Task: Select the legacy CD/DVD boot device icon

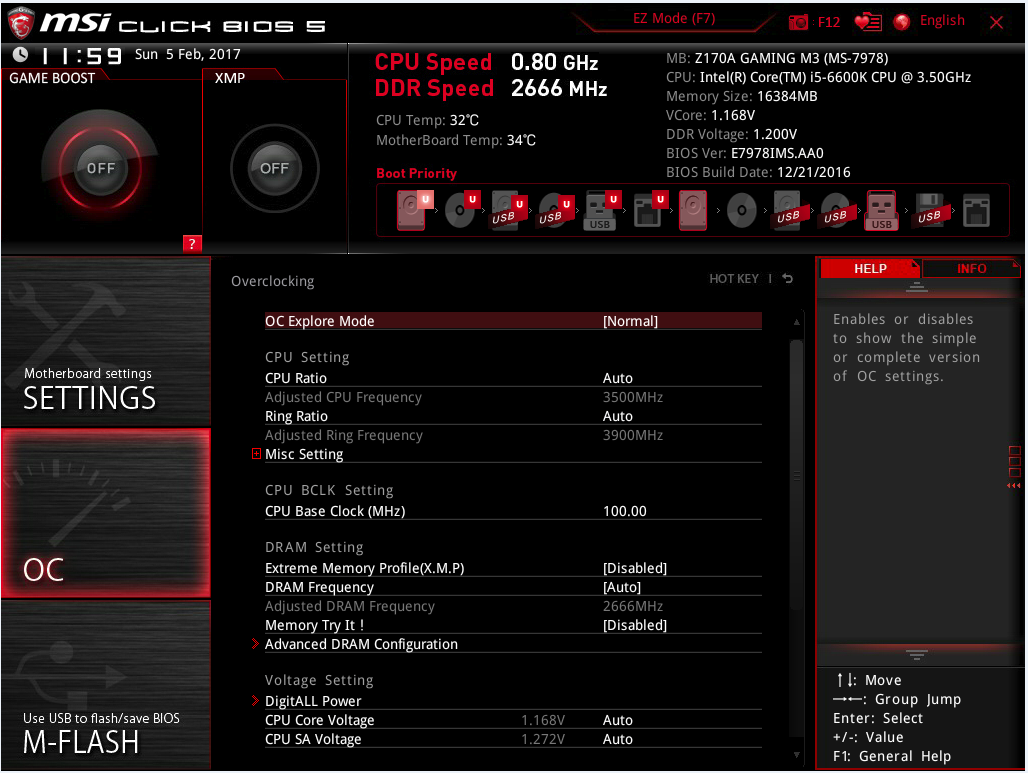Action: tap(741, 210)
